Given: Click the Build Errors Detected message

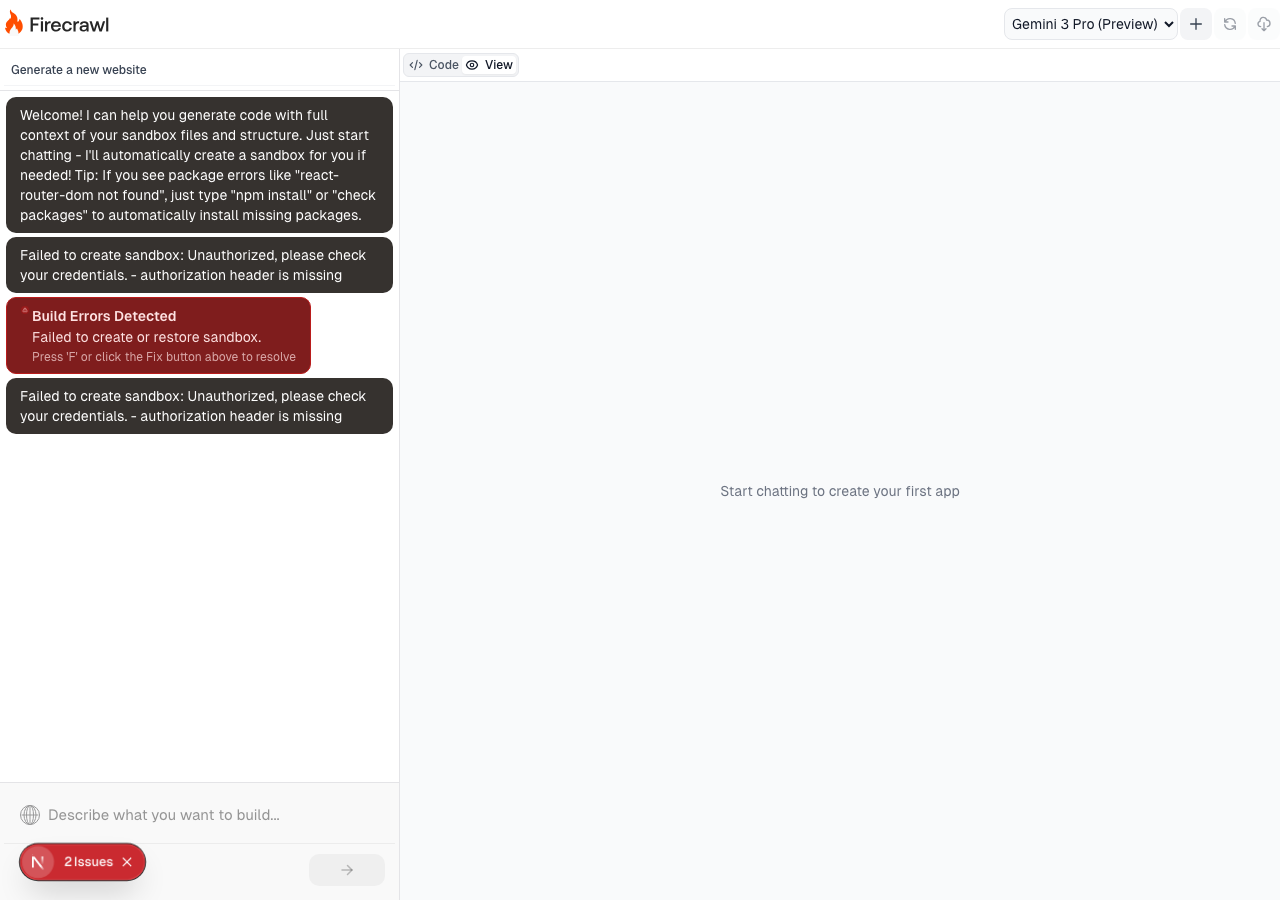Looking at the screenshot, I should point(159,336).
